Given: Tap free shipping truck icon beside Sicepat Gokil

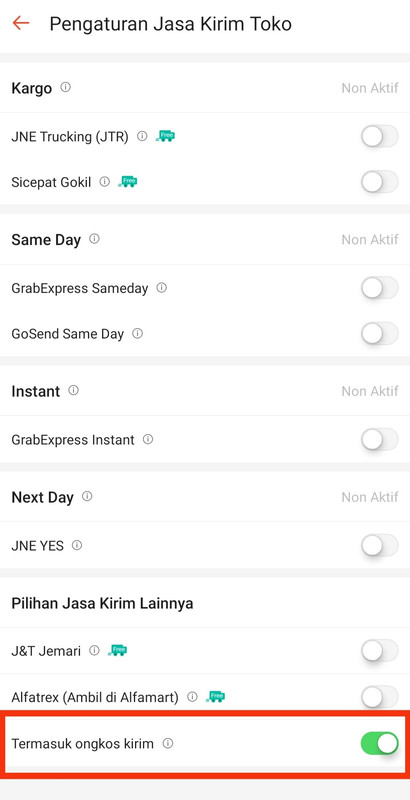Looking at the screenshot, I should pyautogui.click(x=128, y=181).
